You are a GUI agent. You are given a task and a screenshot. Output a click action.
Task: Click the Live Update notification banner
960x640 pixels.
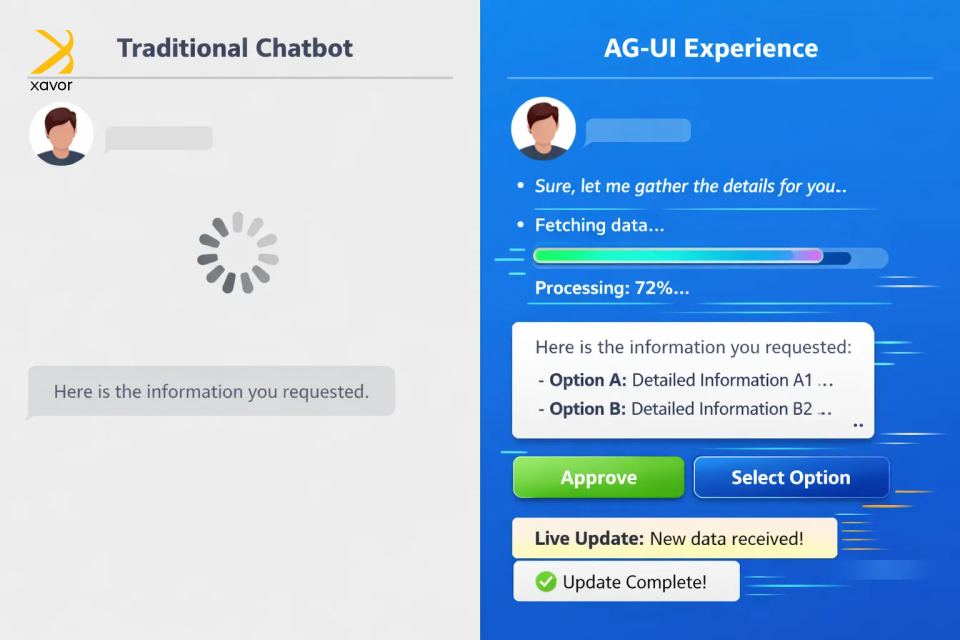673,538
